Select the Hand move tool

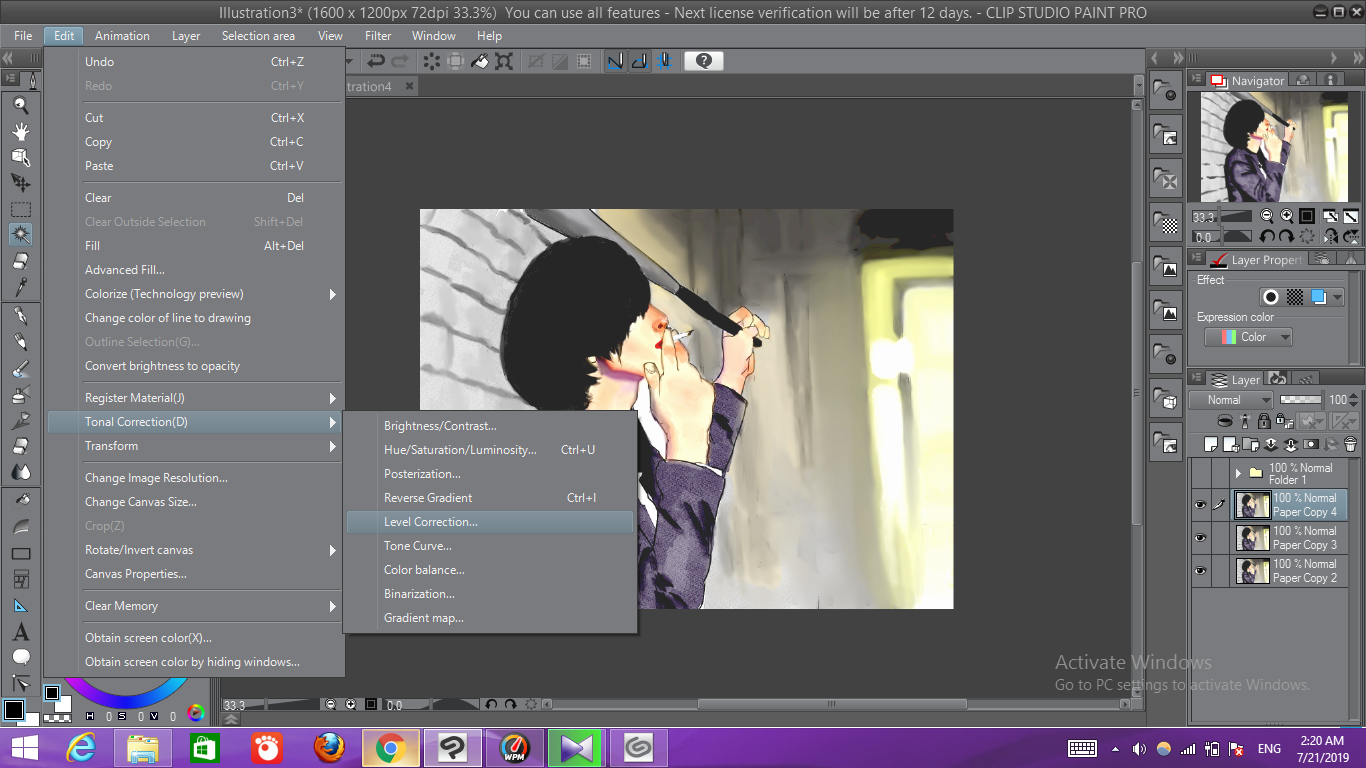[20, 131]
